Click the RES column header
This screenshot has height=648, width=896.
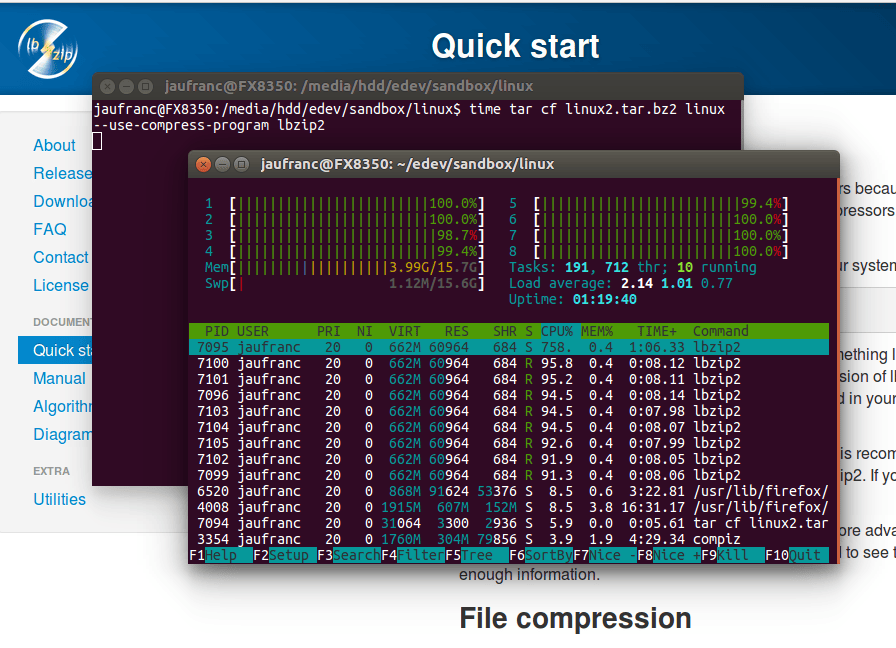(x=457, y=331)
